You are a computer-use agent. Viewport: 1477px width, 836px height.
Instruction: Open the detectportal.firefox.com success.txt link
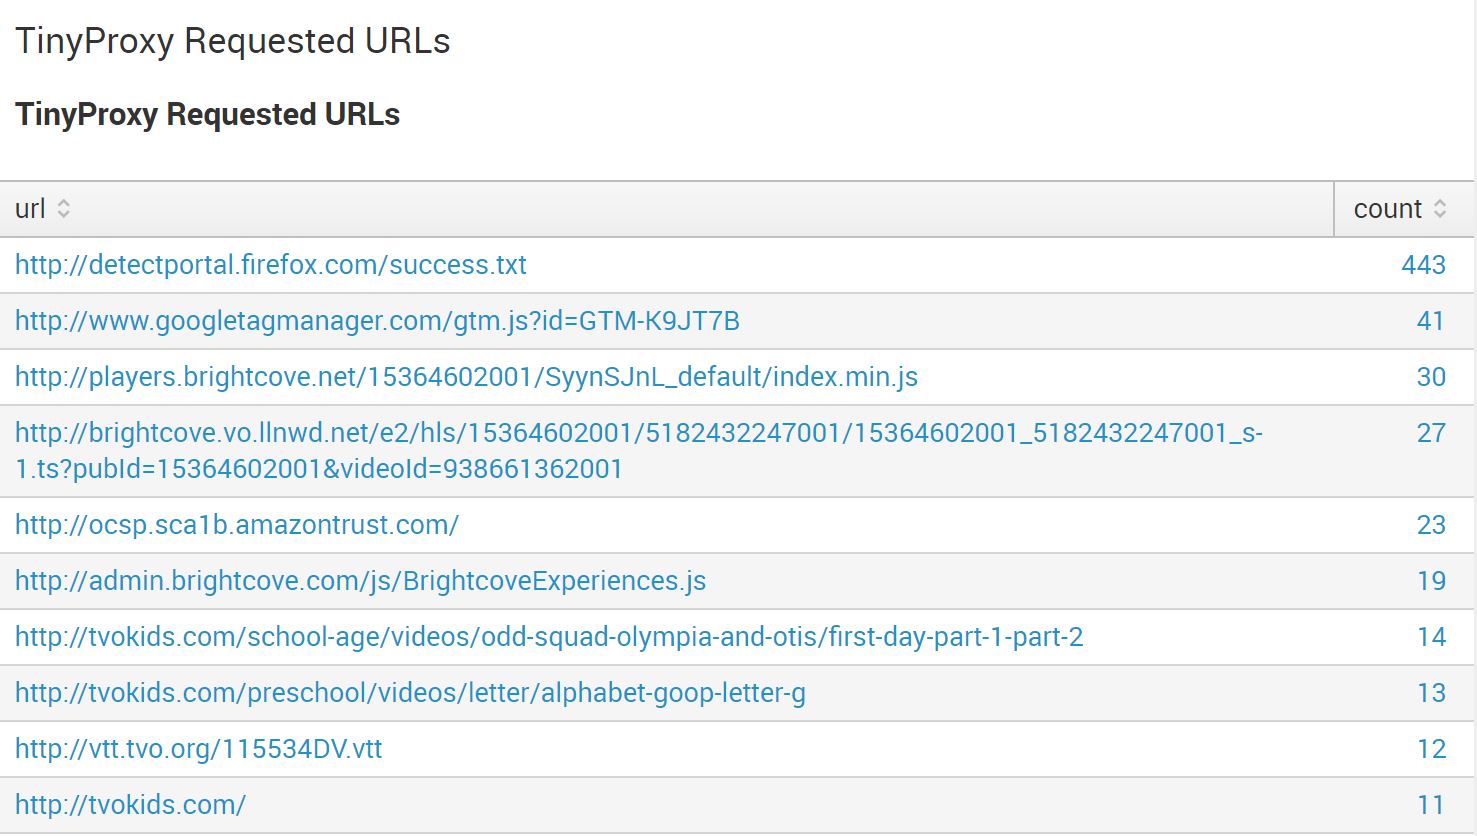click(x=270, y=265)
